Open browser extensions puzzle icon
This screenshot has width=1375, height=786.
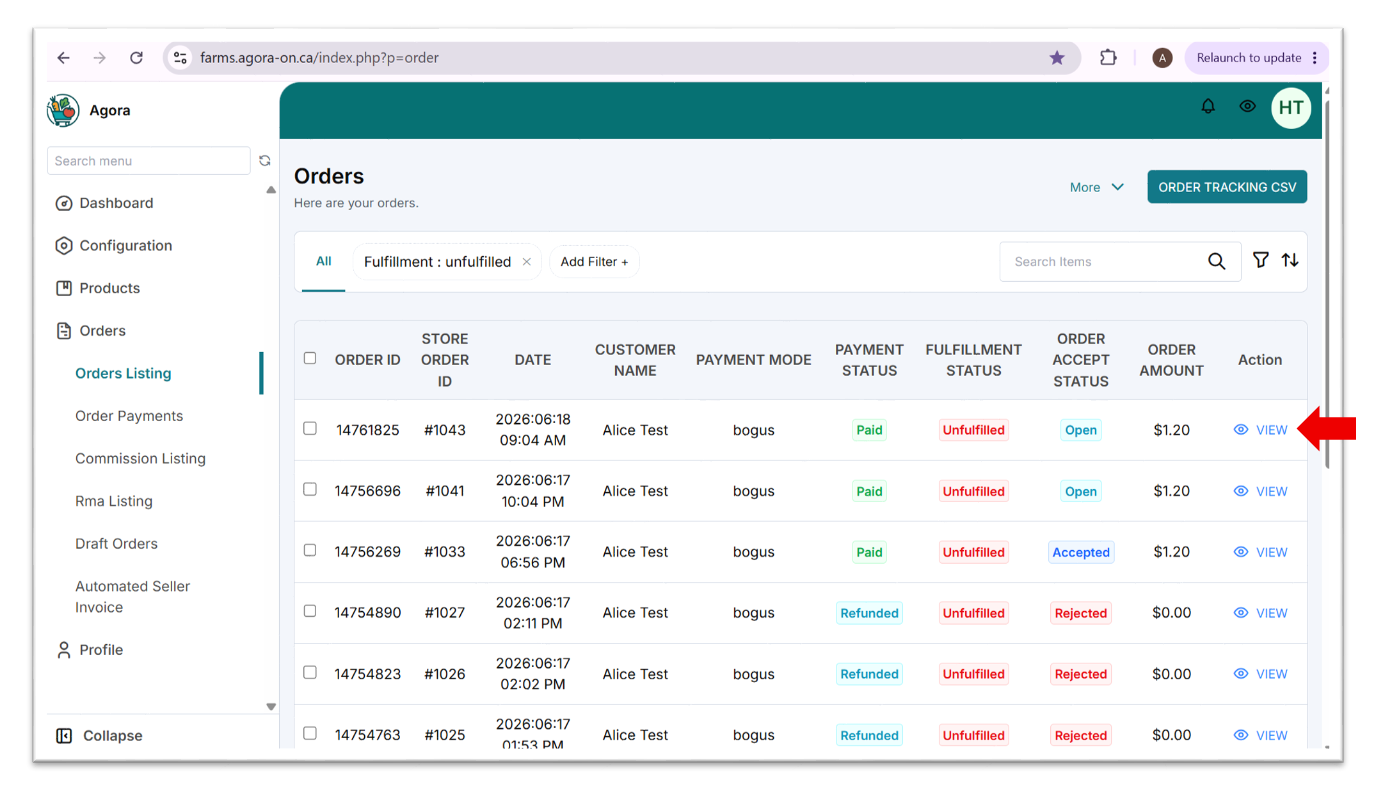1108,58
